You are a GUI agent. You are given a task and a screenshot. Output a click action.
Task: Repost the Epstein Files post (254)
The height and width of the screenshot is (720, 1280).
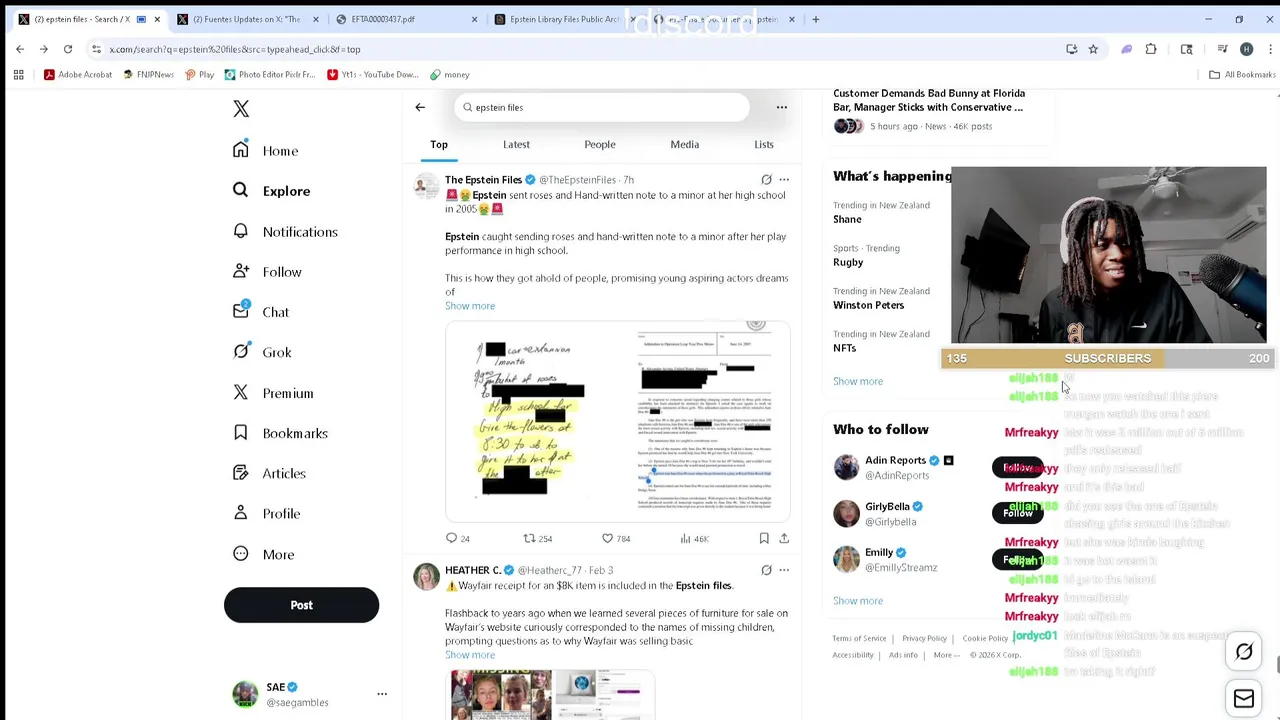click(538, 539)
